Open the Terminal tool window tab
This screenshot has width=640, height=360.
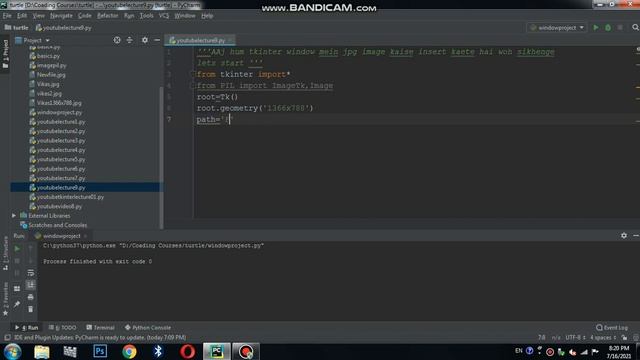[x=100, y=327]
